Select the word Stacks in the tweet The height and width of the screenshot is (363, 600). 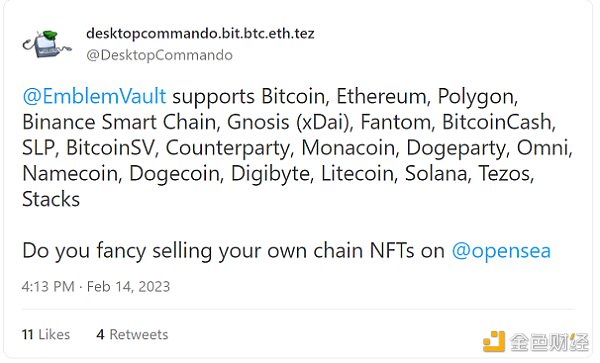point(51,199)
